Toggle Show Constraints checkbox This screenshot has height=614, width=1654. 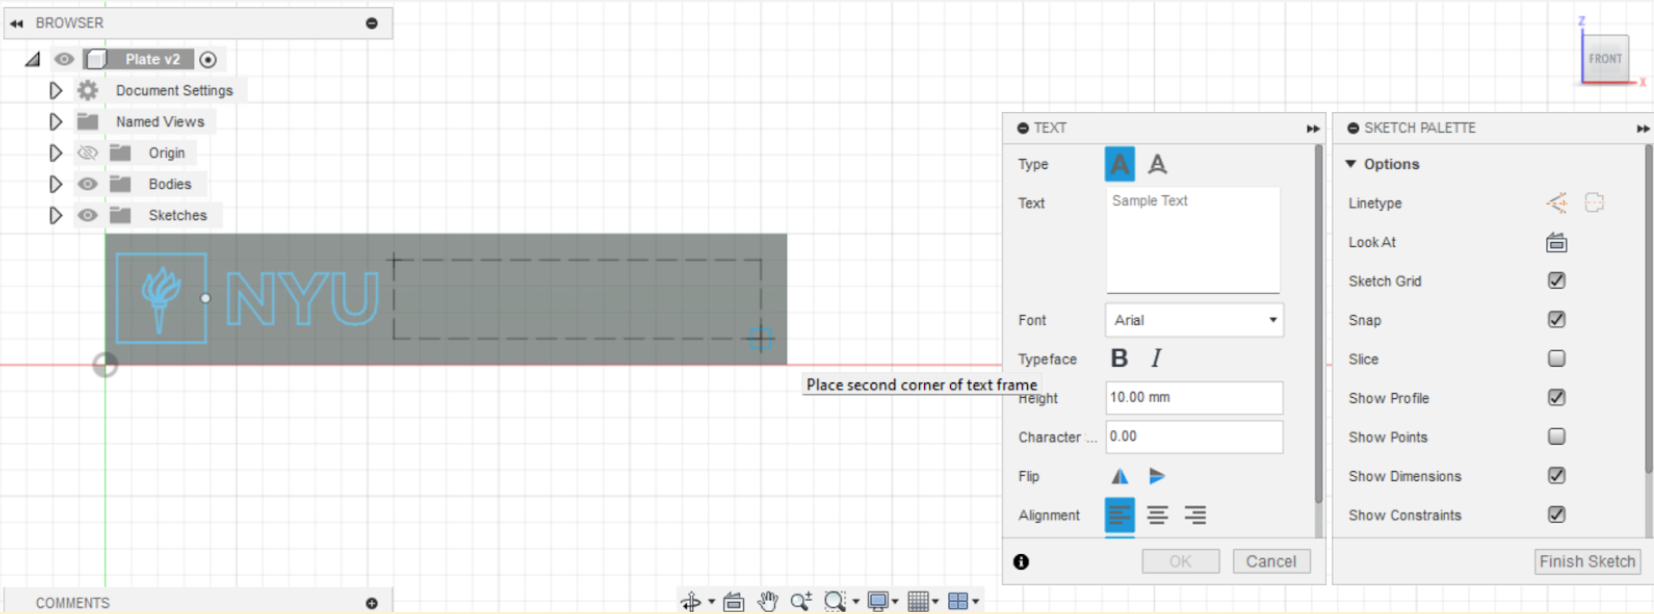click(1556, 514)
